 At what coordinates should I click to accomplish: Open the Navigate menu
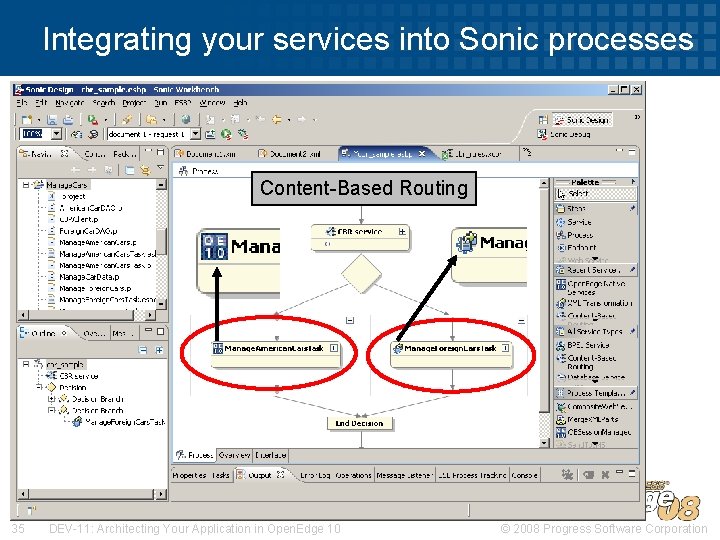pyautogui.click(x=69, y=103)
